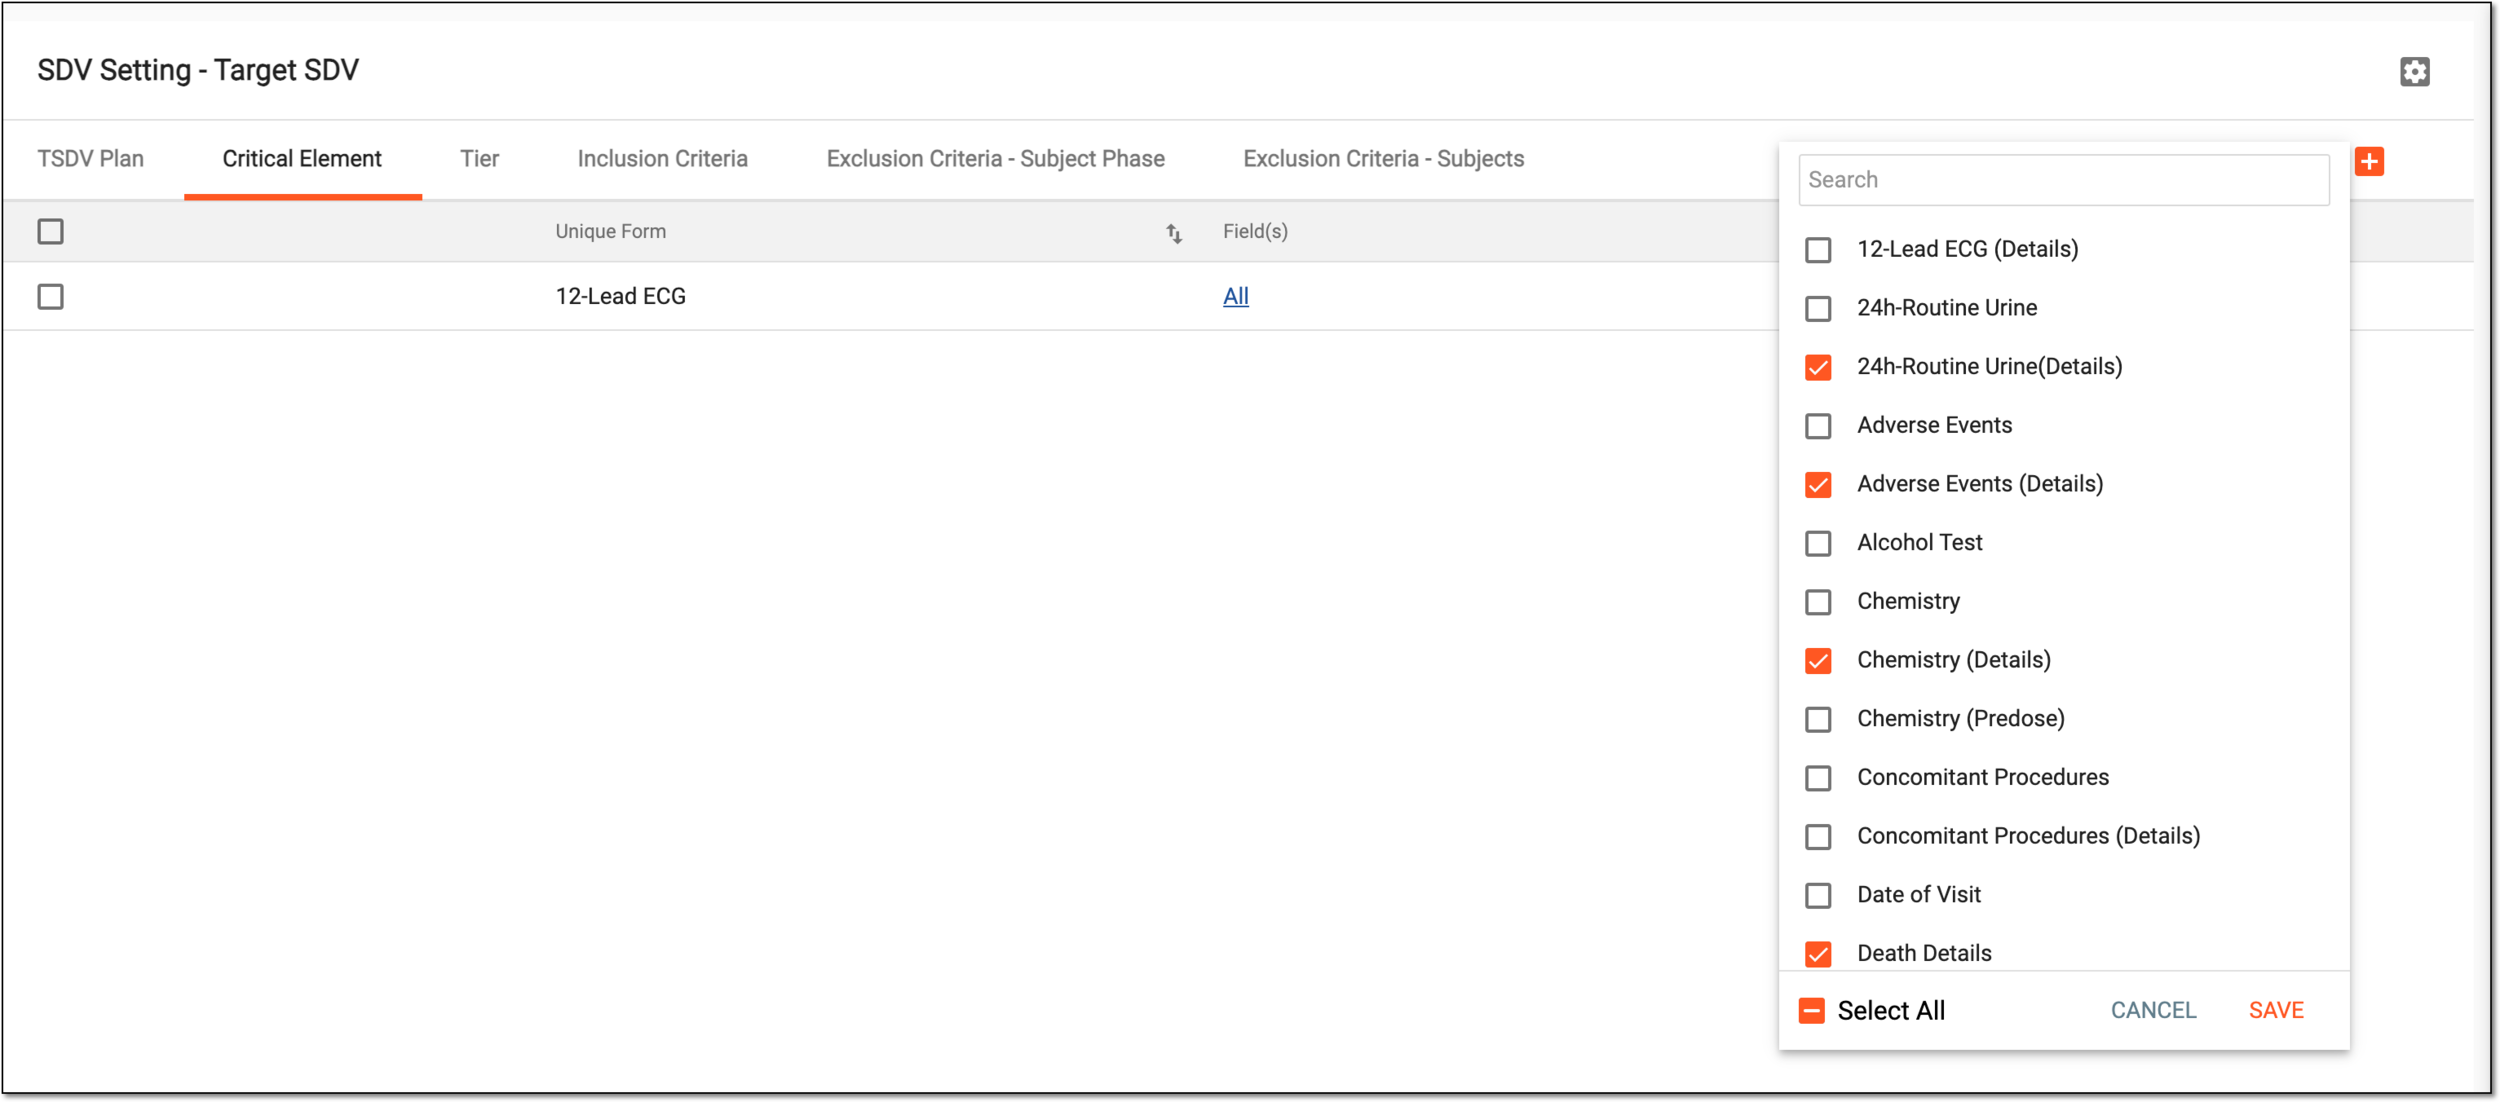Open Exclusion Criteria - Subjects tab

pos(1383,159)
